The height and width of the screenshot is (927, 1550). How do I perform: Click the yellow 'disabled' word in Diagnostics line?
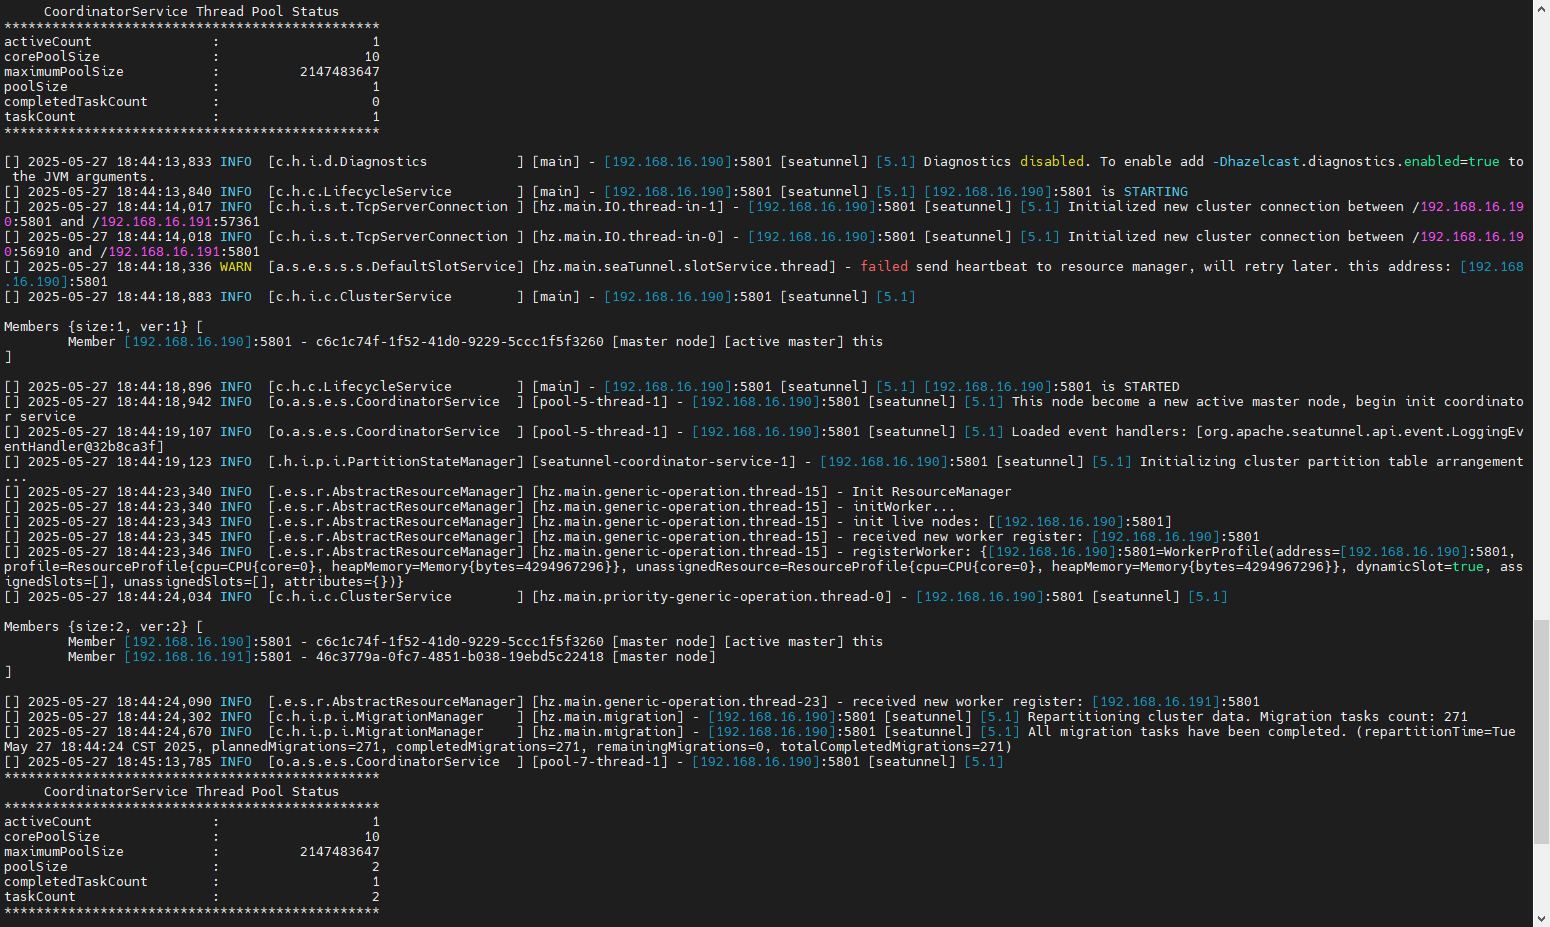point(1051,162)
